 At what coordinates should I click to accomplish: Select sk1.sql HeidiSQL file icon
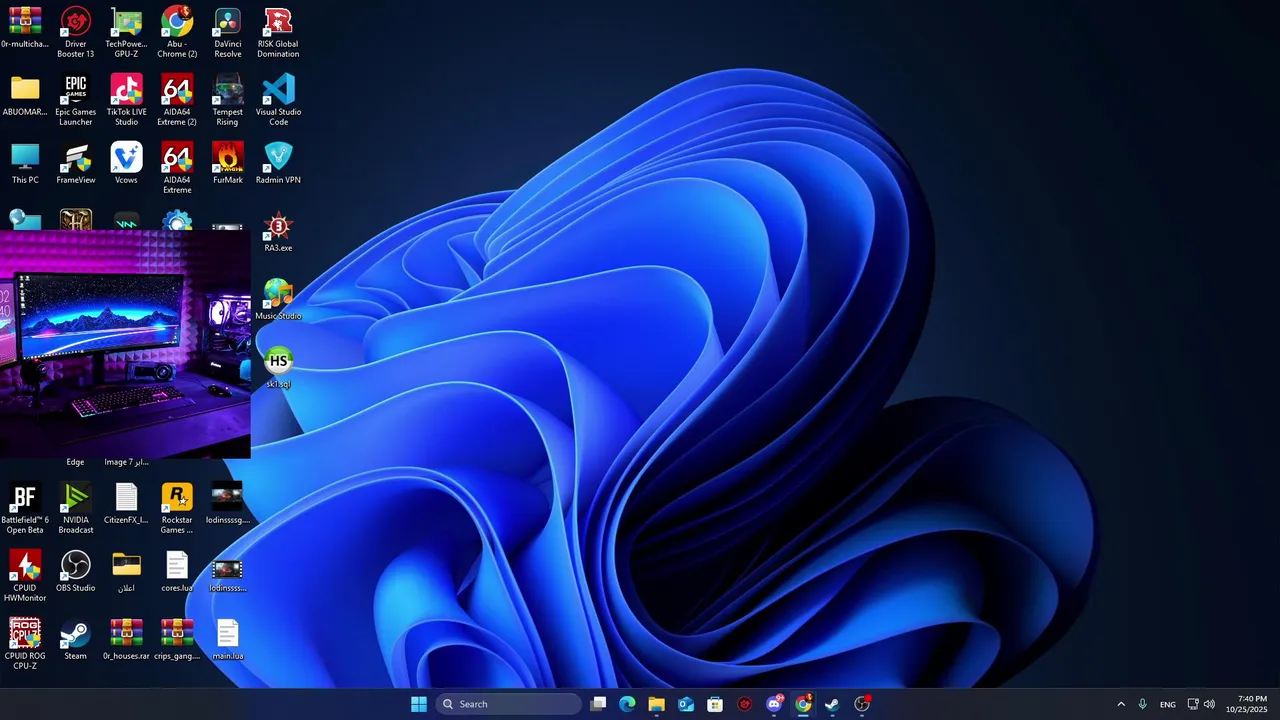pos(278,368)
